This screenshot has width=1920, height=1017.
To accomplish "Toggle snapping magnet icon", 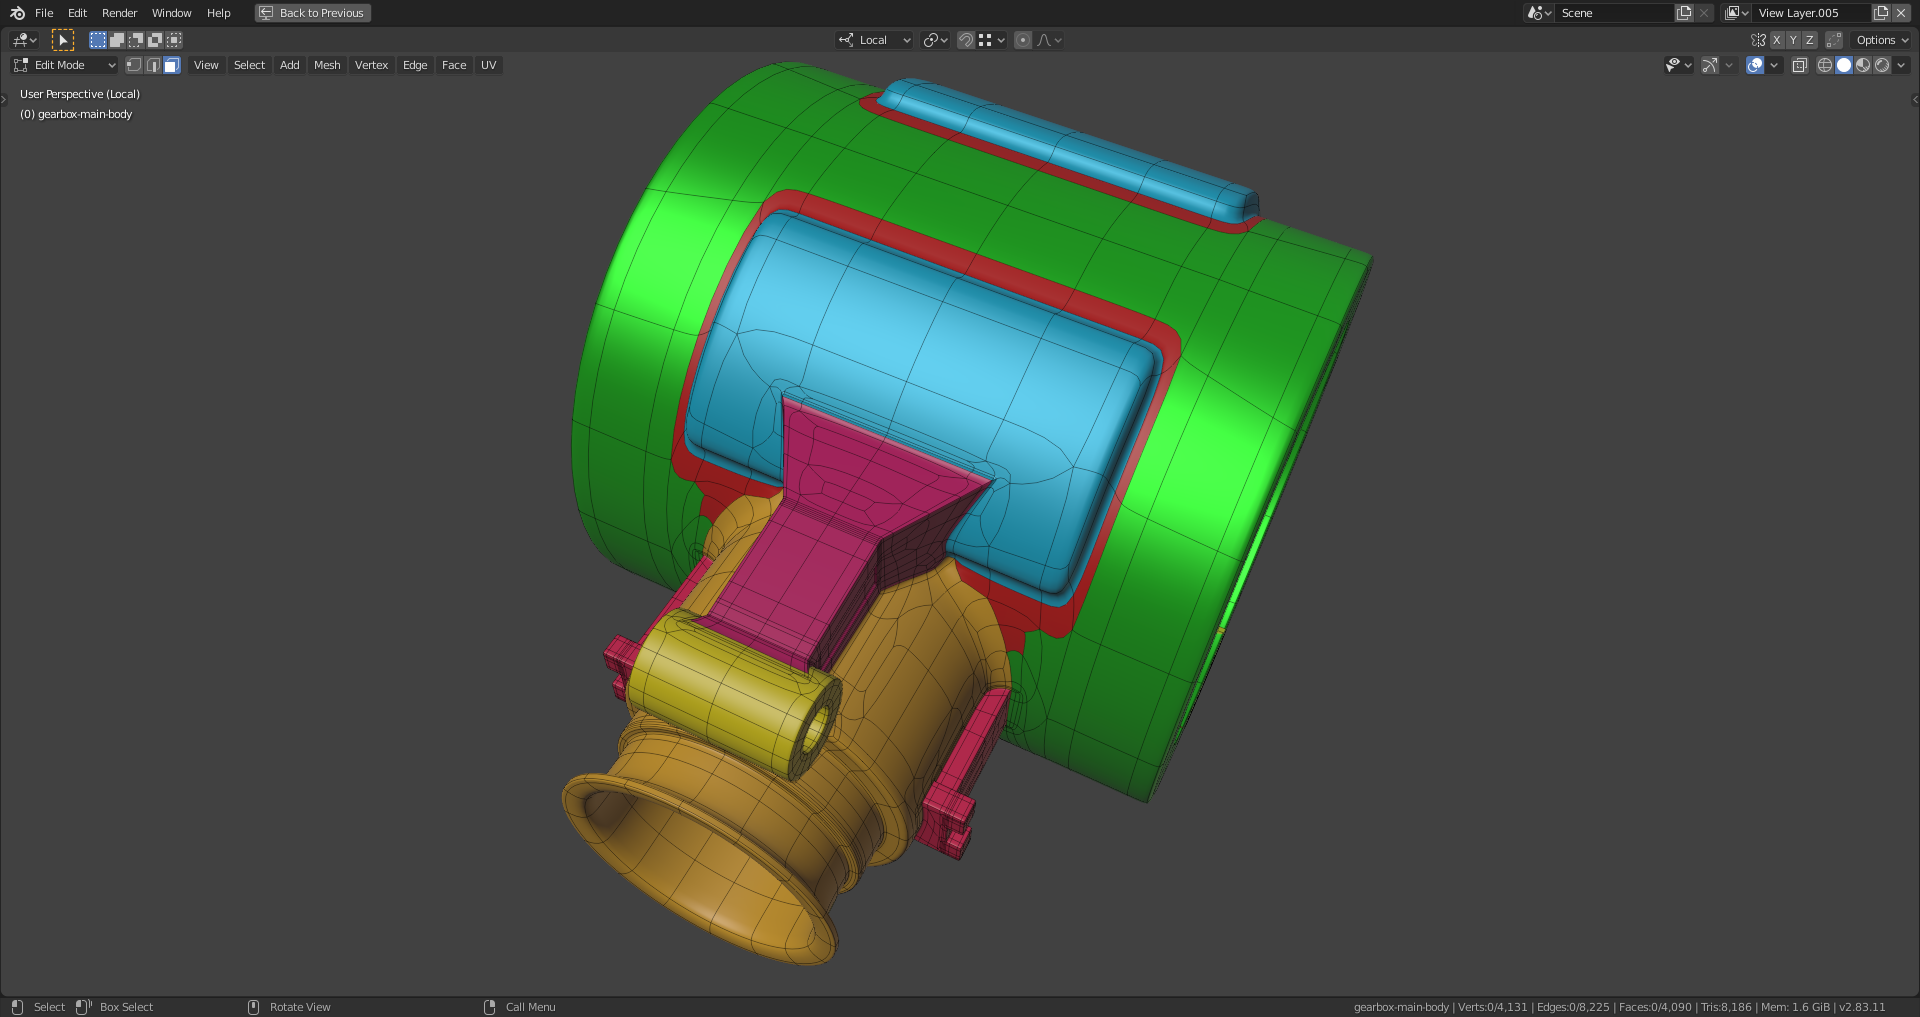I will coord(966,40).
